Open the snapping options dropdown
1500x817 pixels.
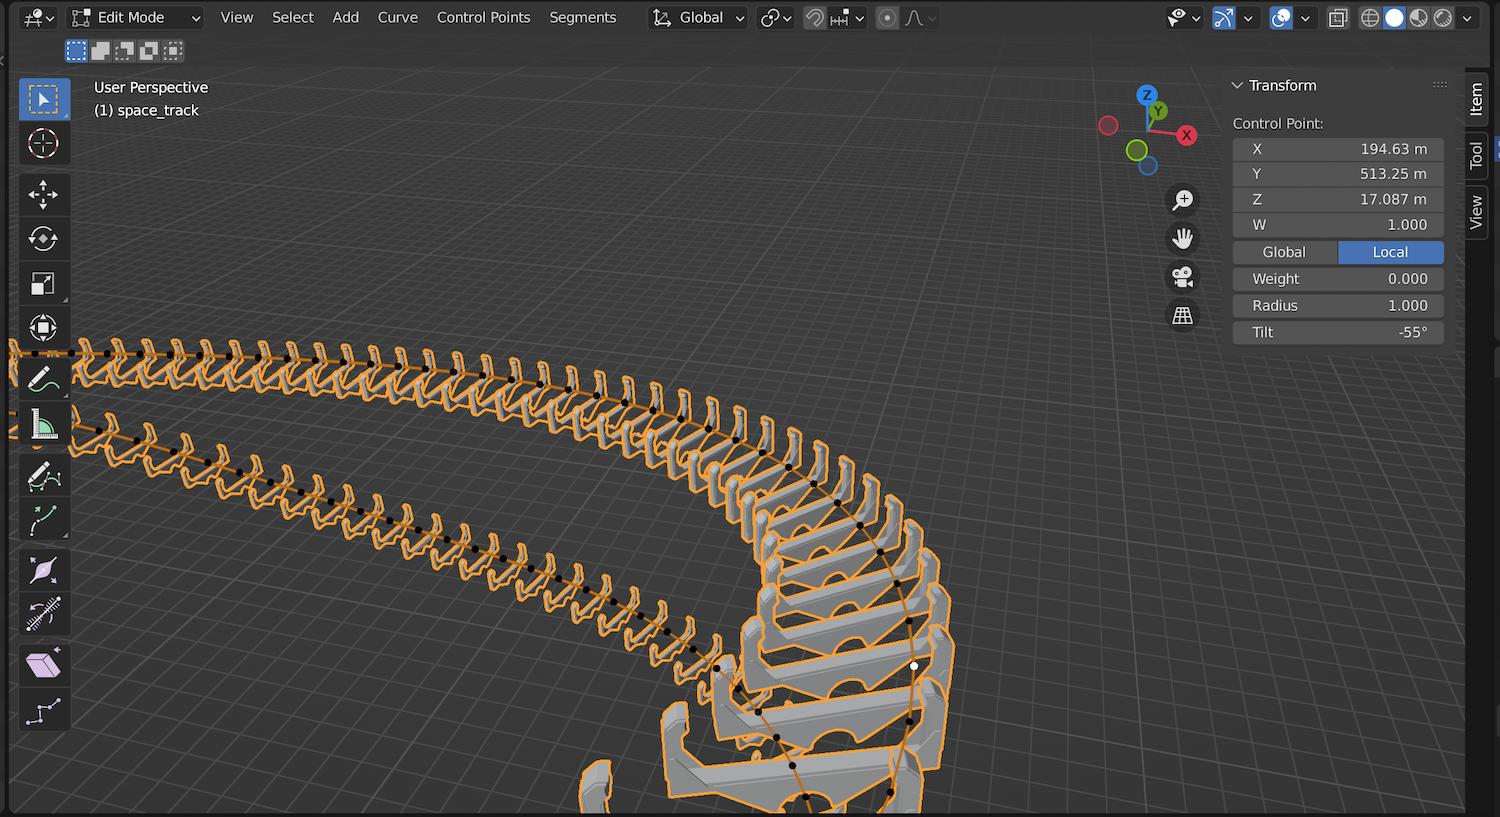pos(848,18)
